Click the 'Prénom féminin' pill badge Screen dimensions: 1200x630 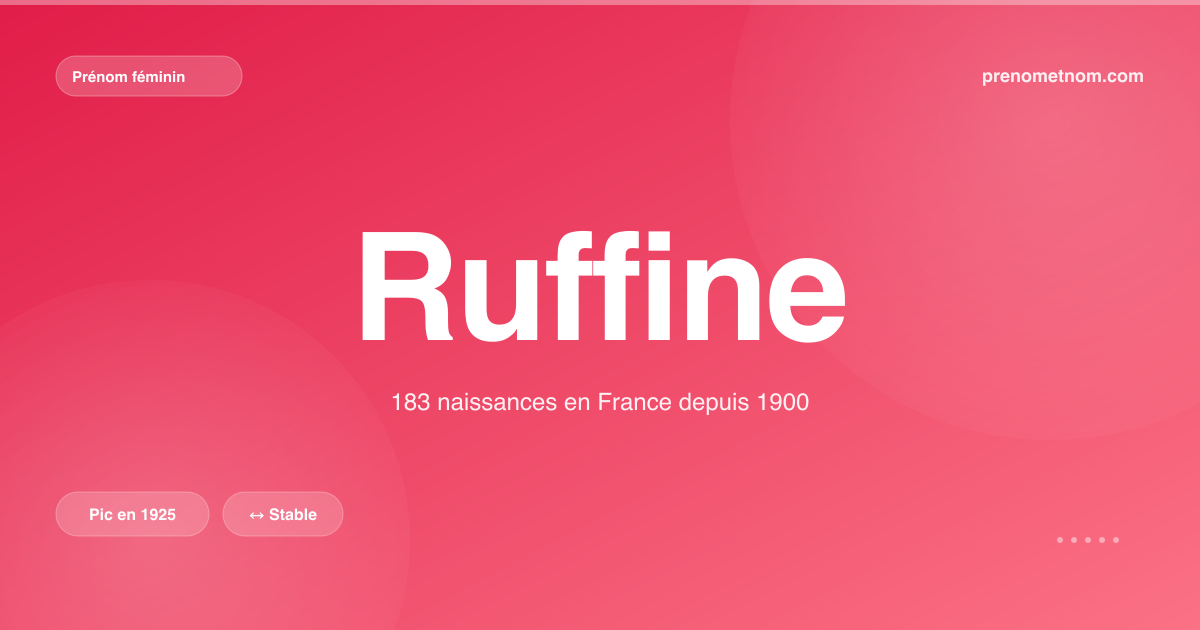149,76
